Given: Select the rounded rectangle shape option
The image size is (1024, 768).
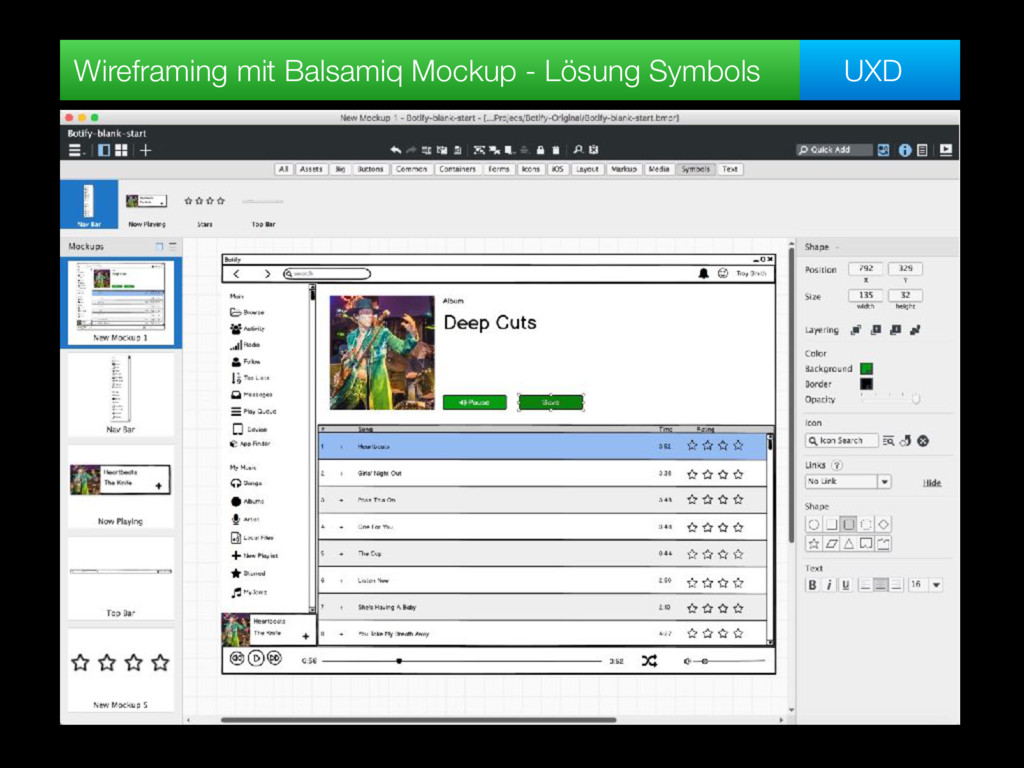Looking at the screenshot, I should point(848,524).
